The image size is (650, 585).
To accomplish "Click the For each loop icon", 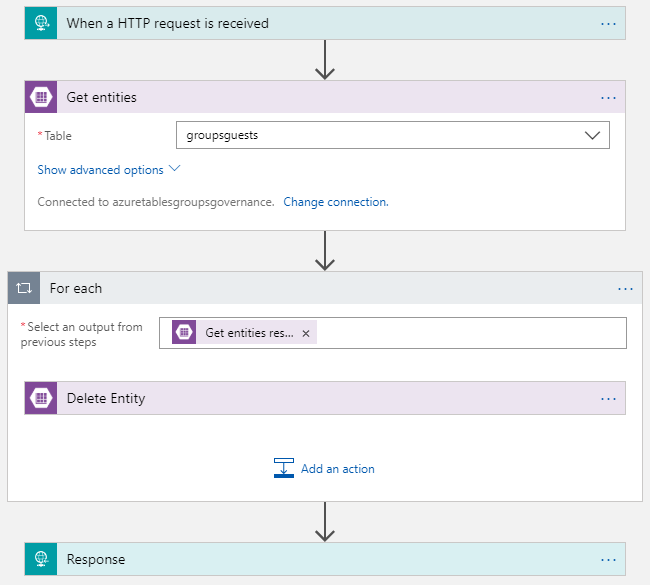I will (24, 289).
